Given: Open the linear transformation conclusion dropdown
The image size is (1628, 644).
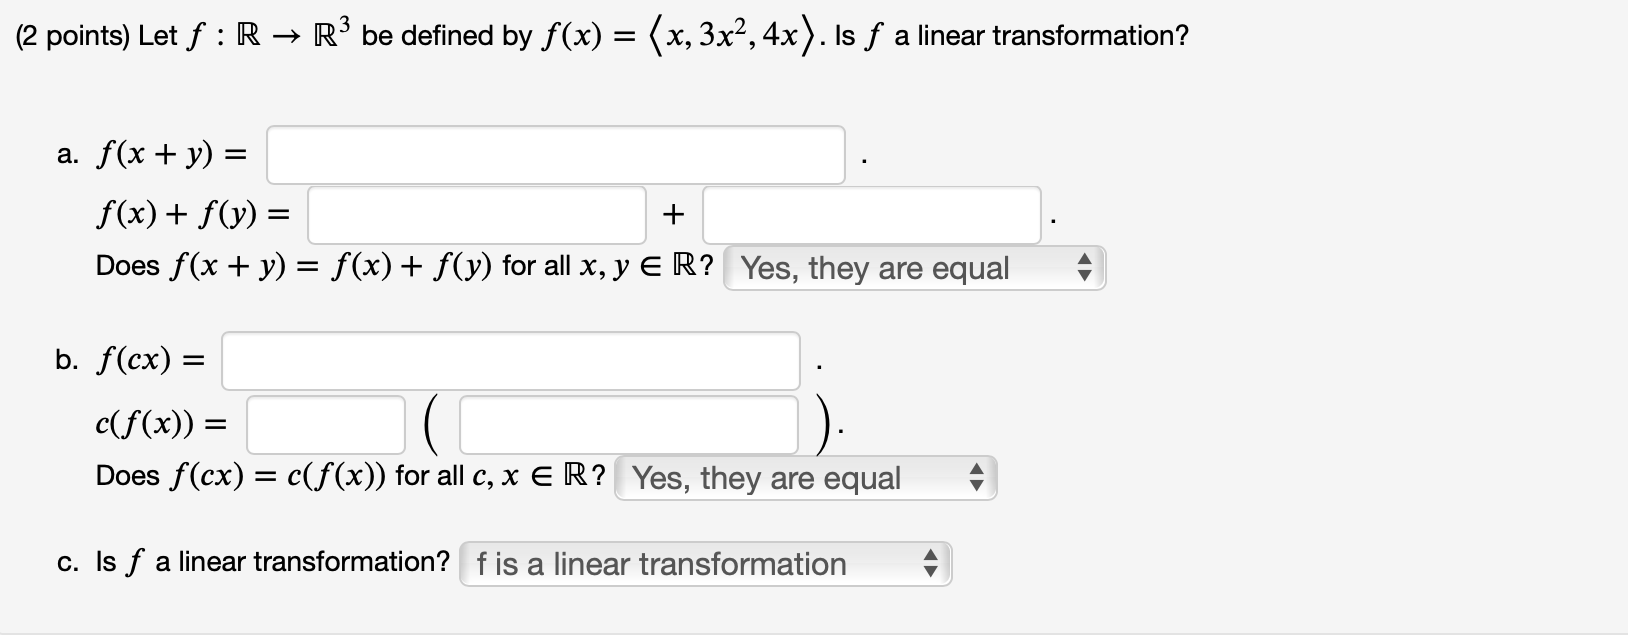Looking at the screenshot, I should click(704, 564).
